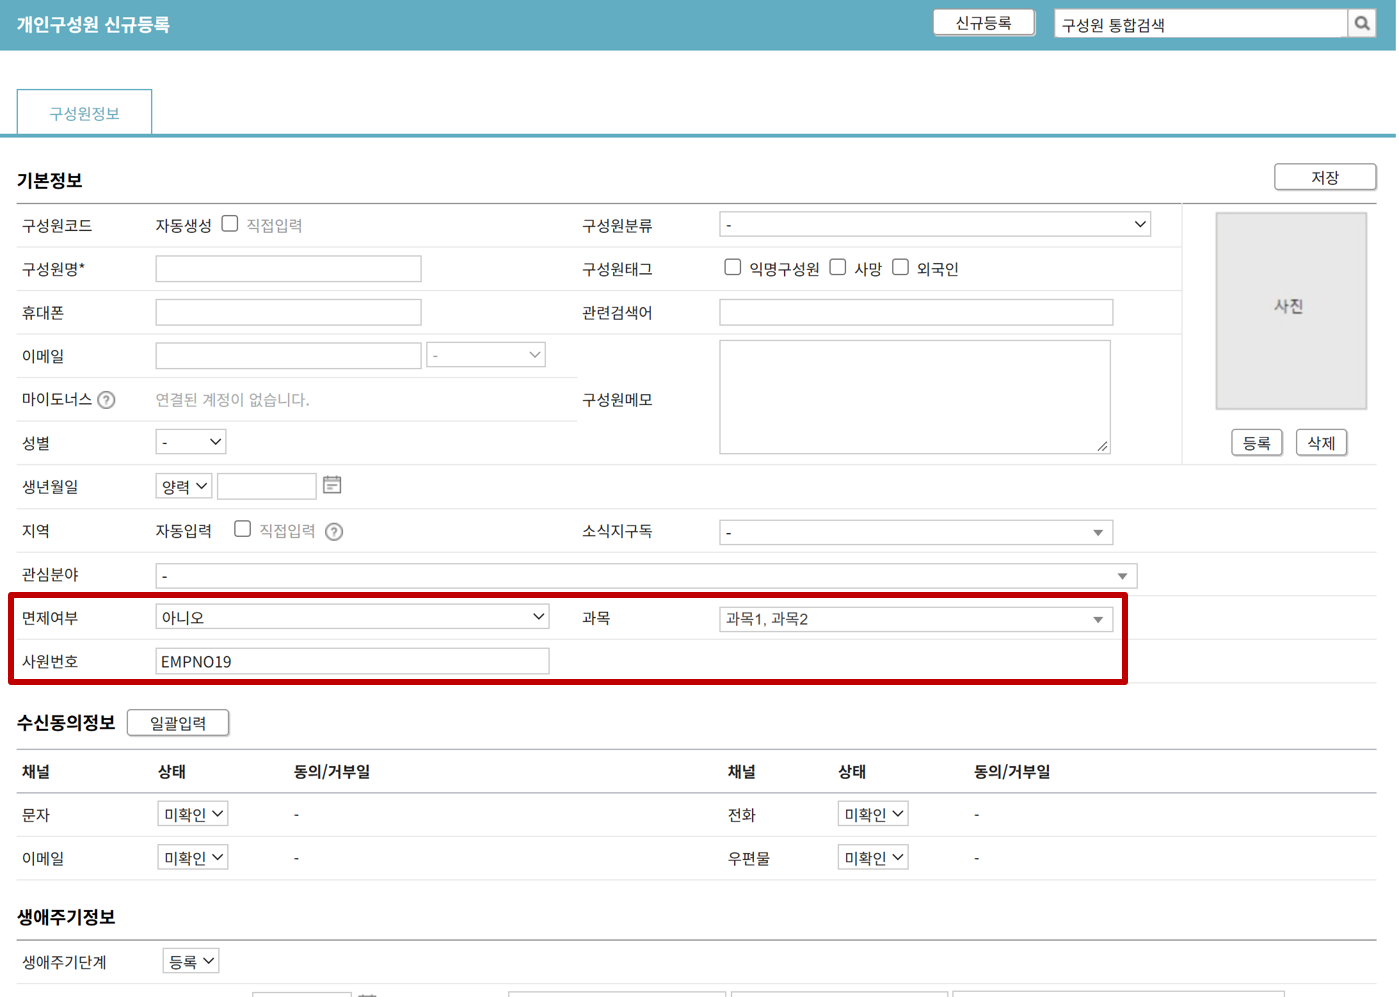Image resolution: width=1399 pixels, height=997 pixels.
Task: Open the 면제여부 dropdown
Action: pyautogui.click(x=352, y=617)
